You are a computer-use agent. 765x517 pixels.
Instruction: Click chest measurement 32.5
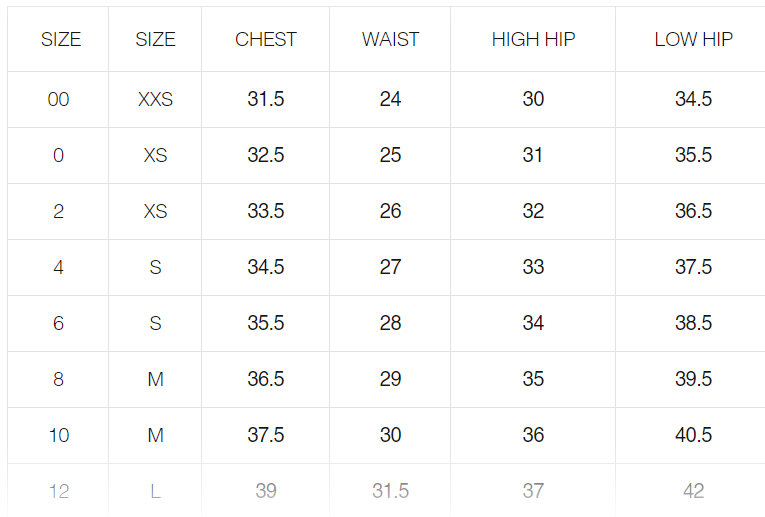[x=266, y=156]
